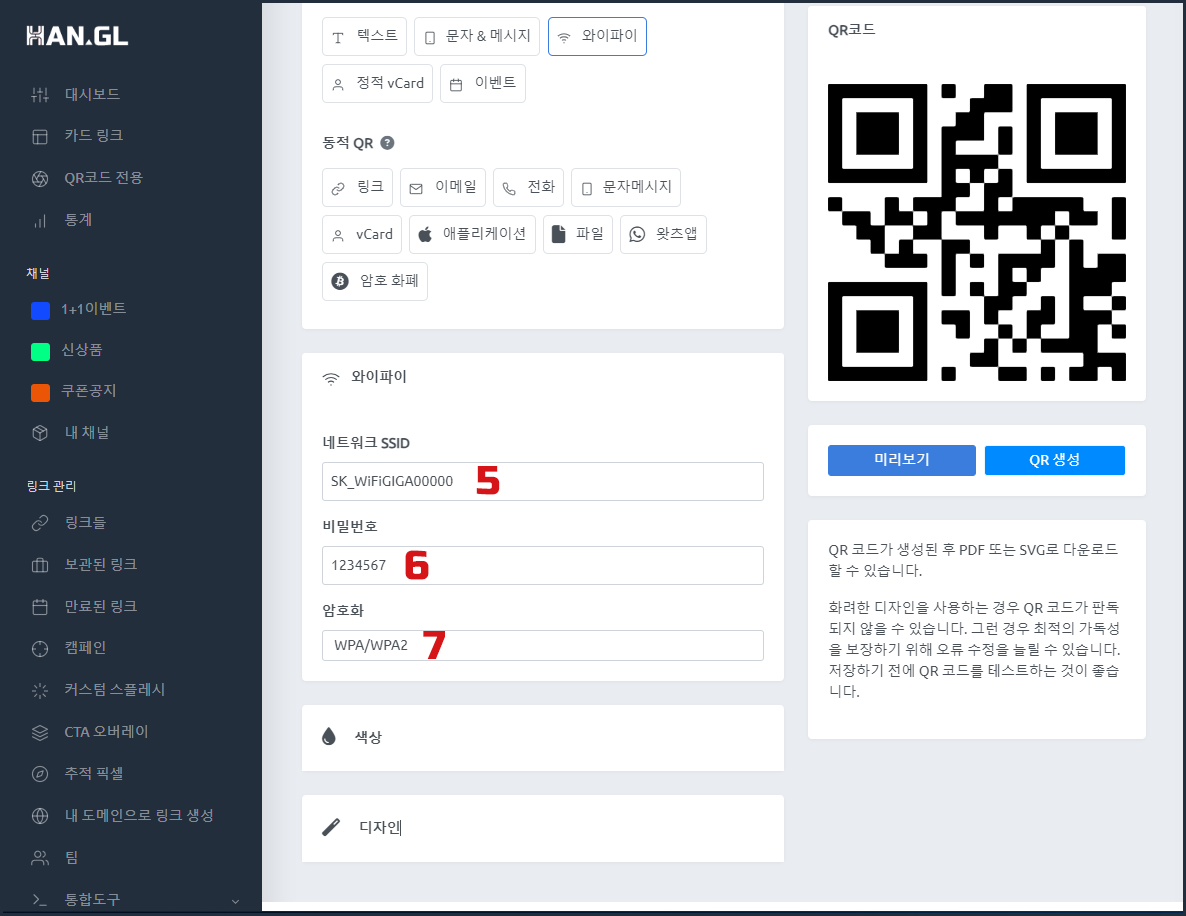Choose the 파일 file QR type
Image resolution: width=1186 pixels, height=916 pixels.
pos(578,234)
